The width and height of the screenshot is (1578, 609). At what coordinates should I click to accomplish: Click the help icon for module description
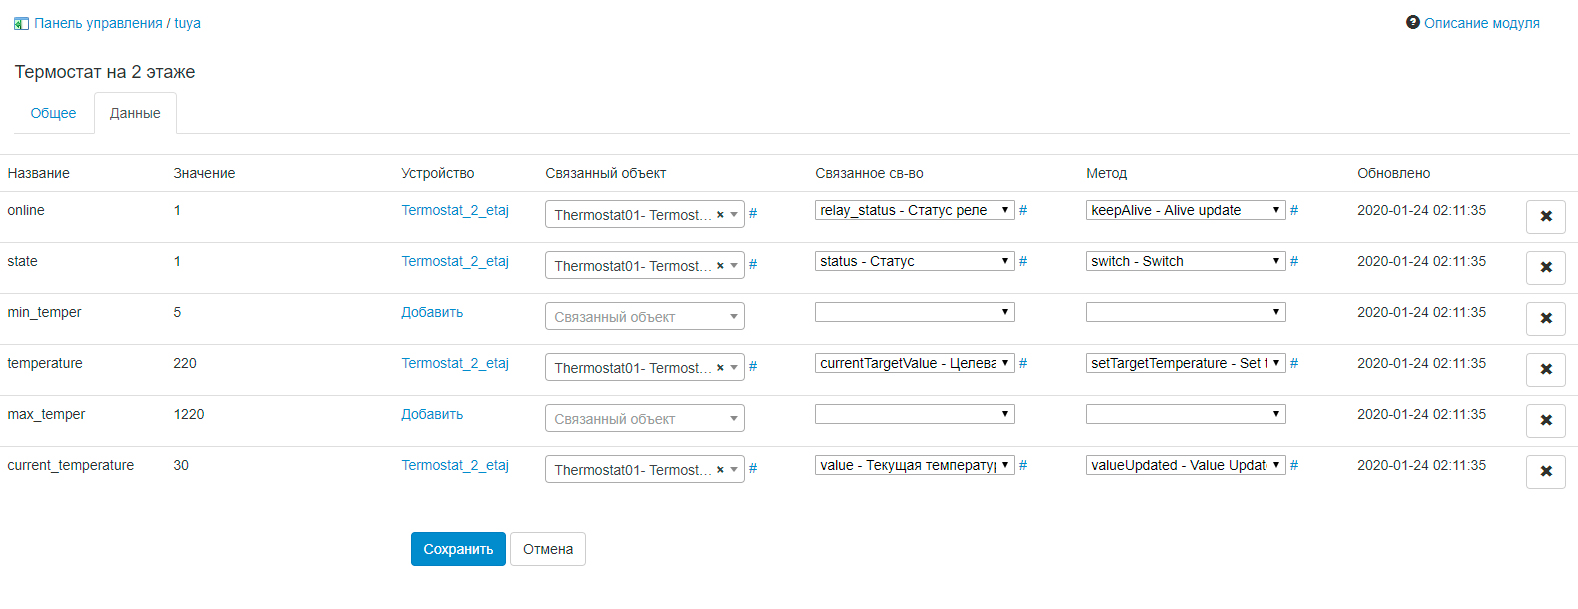pos(1412,22)
